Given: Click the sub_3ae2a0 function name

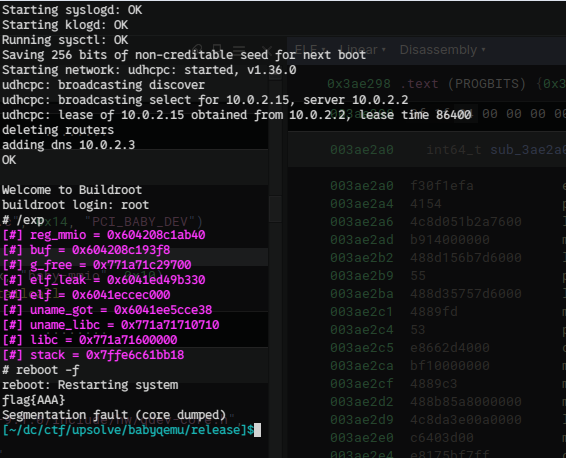Looking at the screenshot, I should coord(528,149).
